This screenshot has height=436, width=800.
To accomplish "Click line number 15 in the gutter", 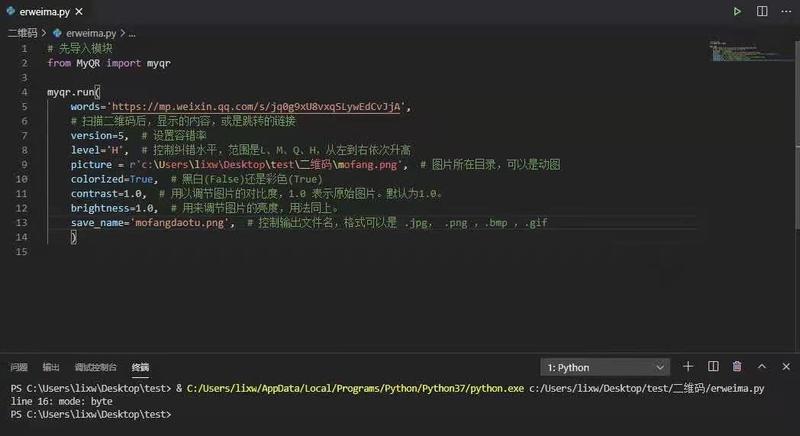I will pyautogui.click(x=21, y=251).
